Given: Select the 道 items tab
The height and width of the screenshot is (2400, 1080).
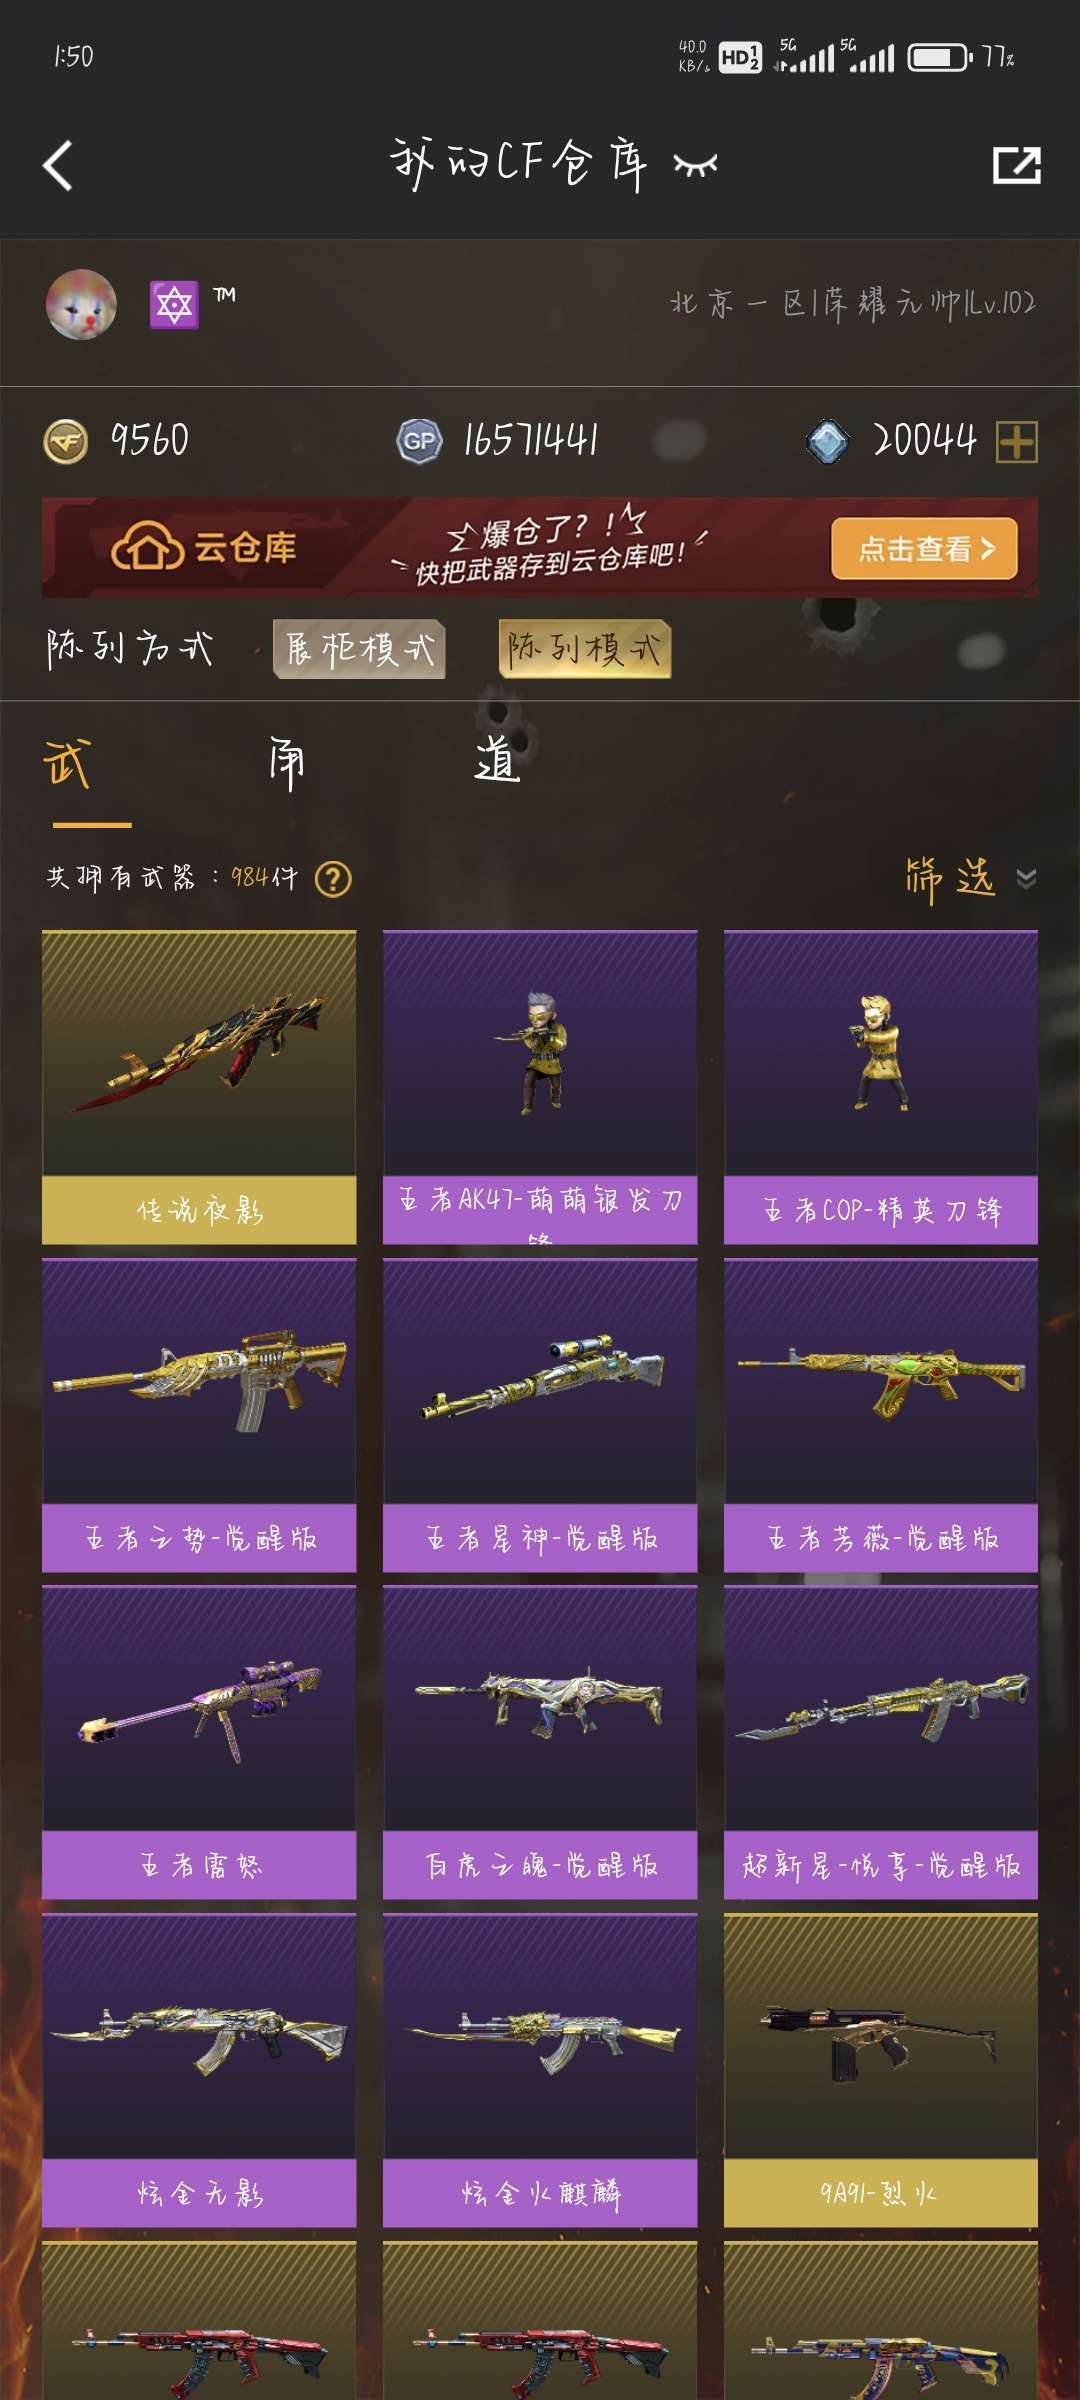Looking at the screenshot, I should click(497, 760).
